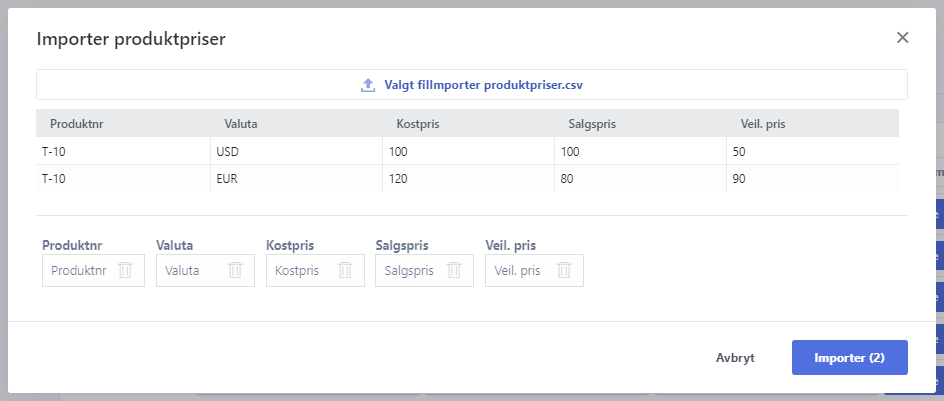
Task: Select the Veil. pris table column header
Action: click(763, 125)
